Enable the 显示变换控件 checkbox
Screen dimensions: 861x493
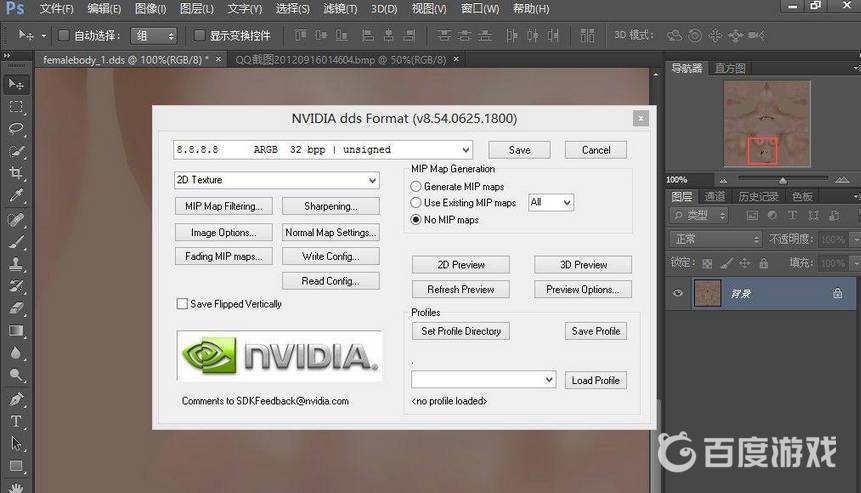199,36
